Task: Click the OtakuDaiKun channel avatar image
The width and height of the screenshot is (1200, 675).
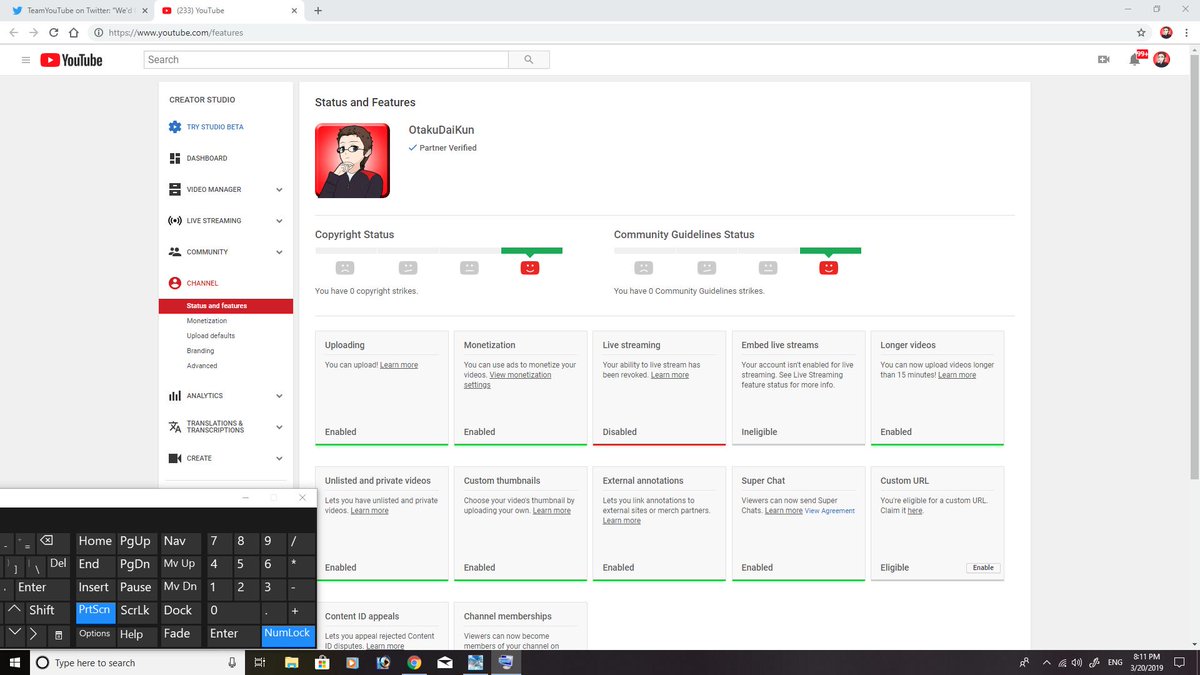Action: coord(352,161)
